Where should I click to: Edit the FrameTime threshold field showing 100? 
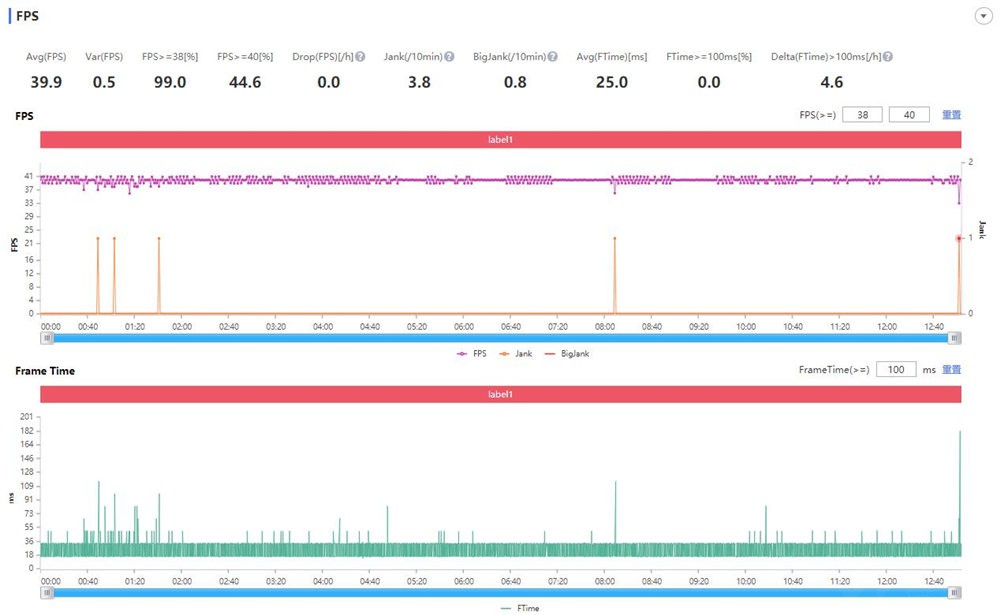pyautogui.click(x=896, y=369)
